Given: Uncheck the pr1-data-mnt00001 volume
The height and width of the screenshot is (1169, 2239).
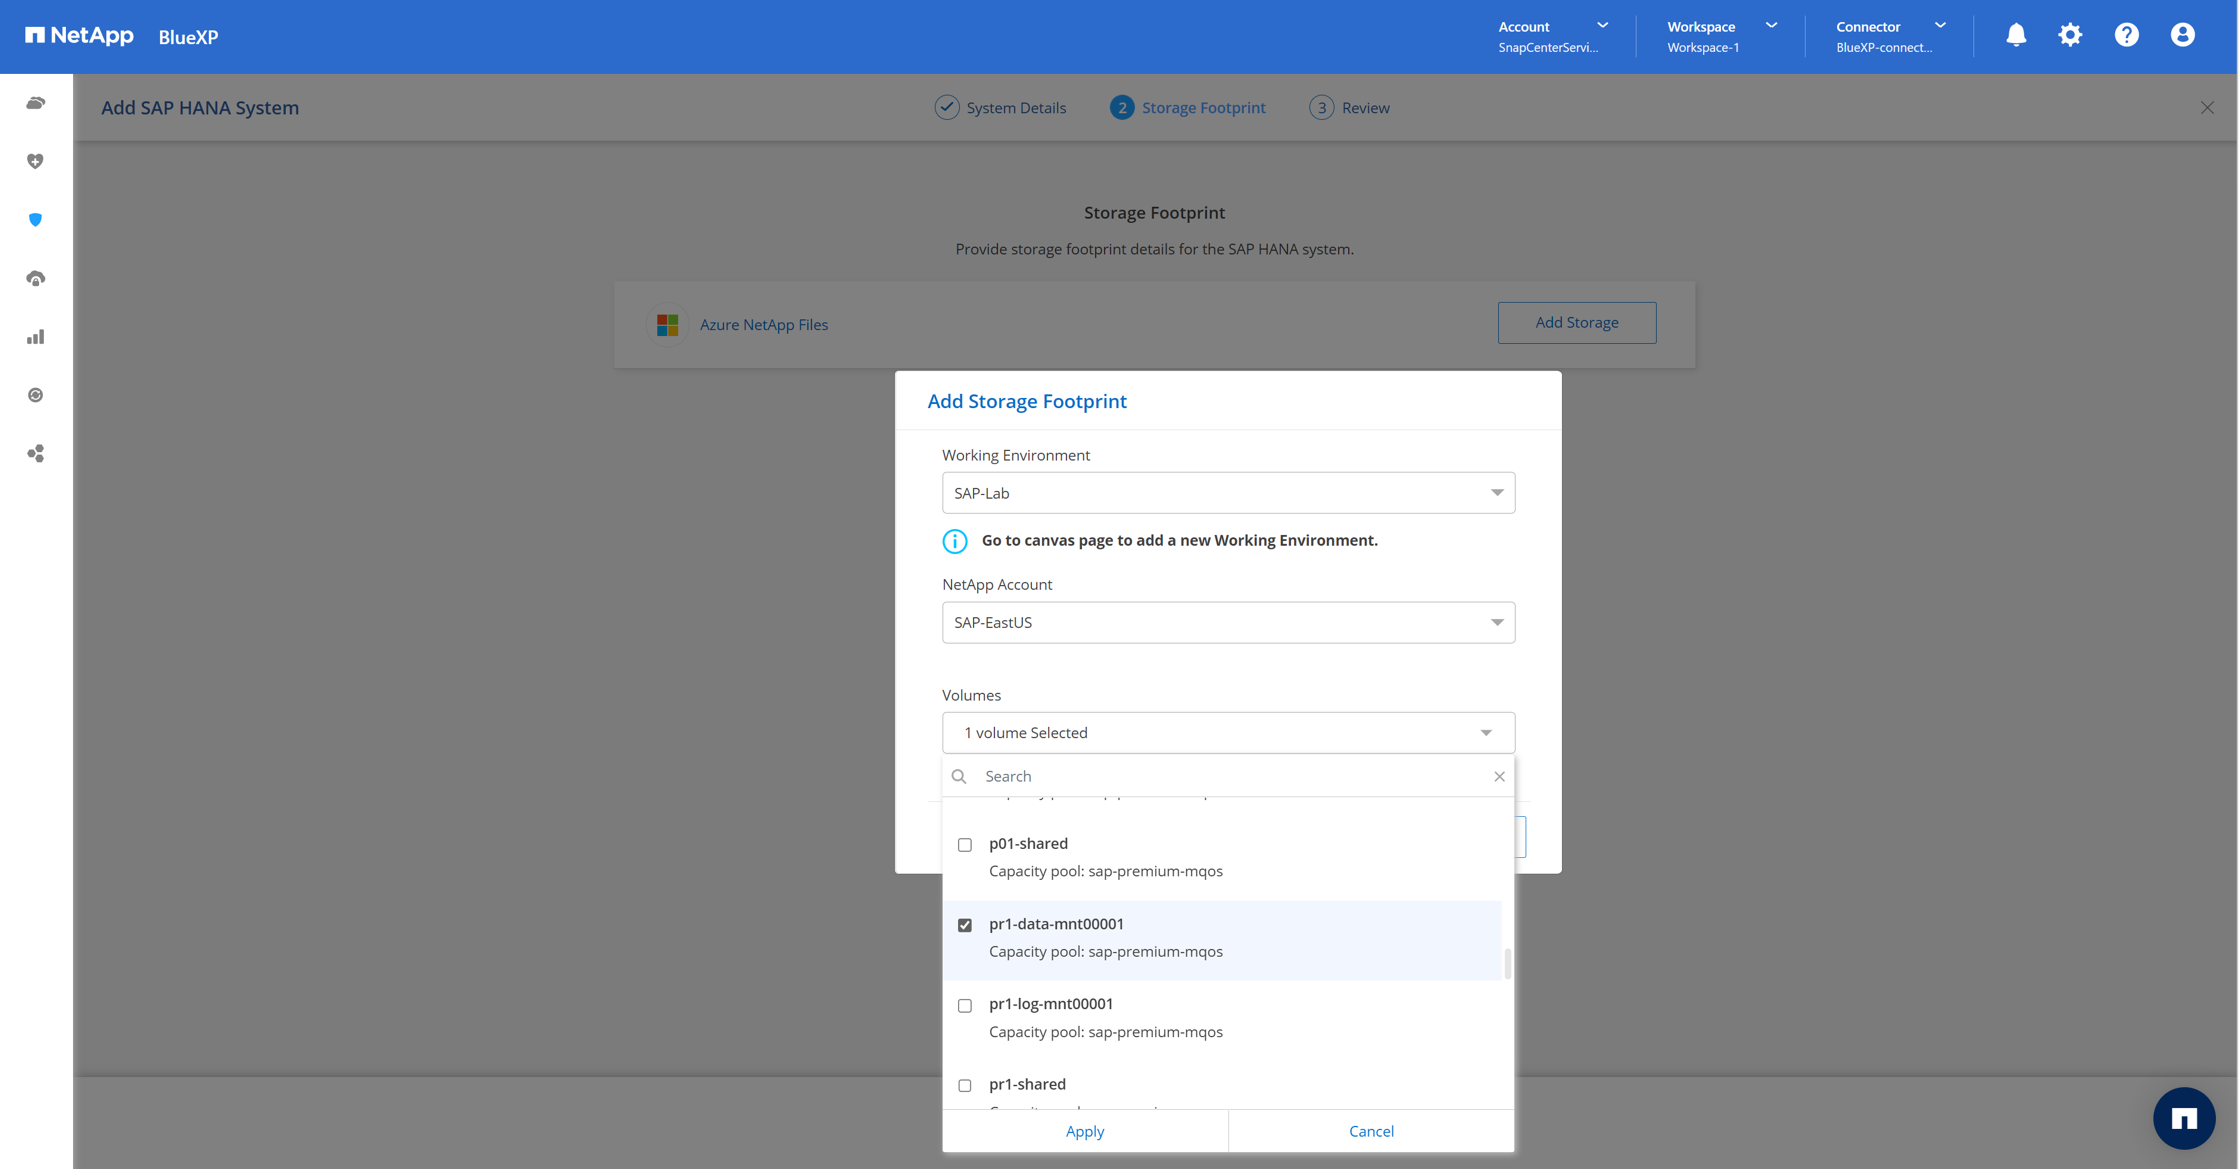Looking at the screenshot, I should click(x=965, y=925).
